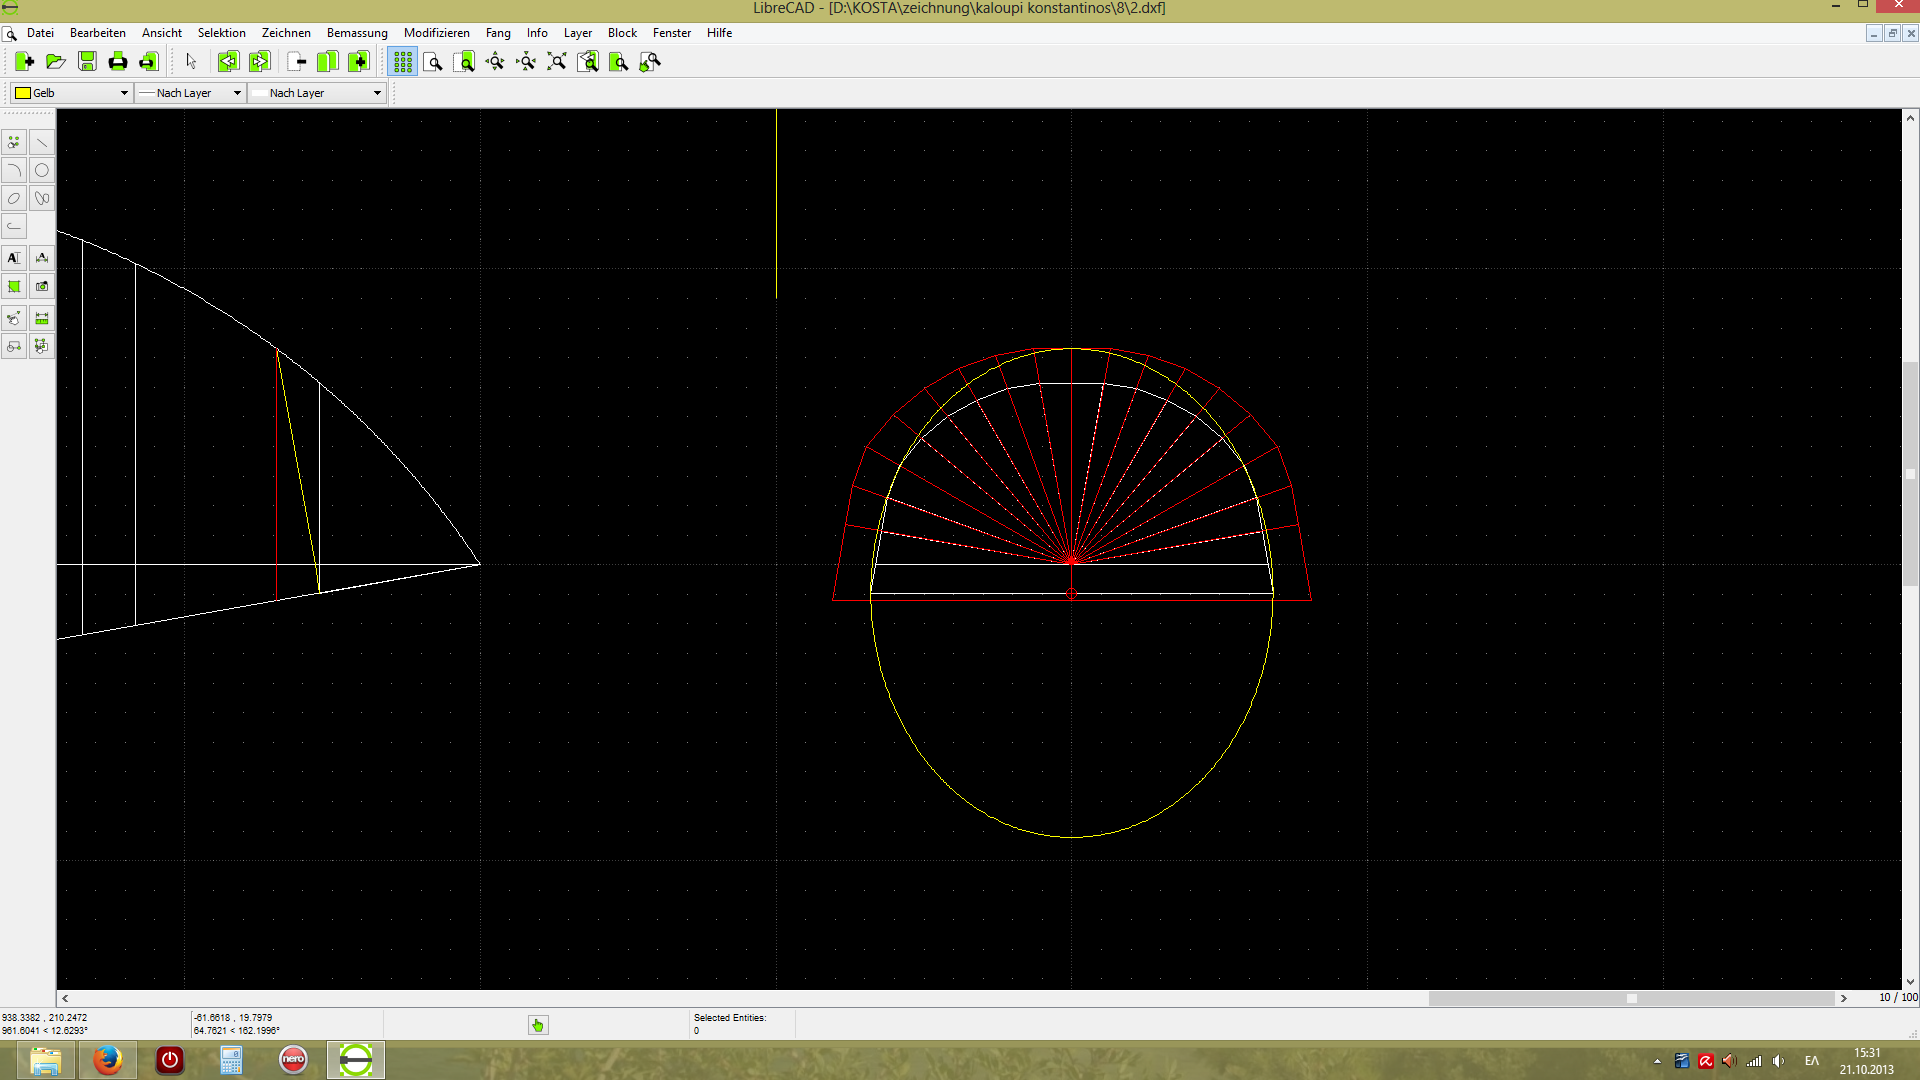This screenshot has width=1920, height=1080.
Task: Open the Datei menu
Action: click(40, 33)
